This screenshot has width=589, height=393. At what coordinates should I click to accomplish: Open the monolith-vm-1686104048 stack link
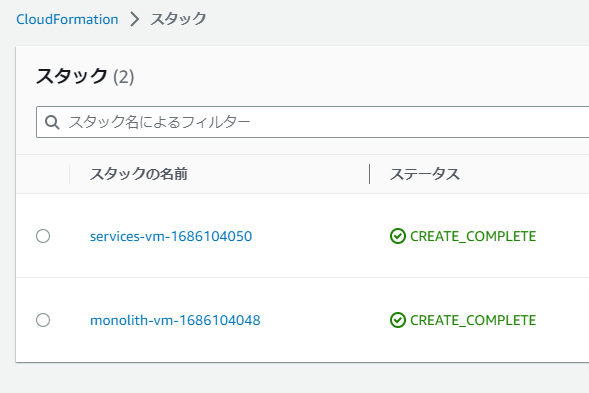click(175, 320)
